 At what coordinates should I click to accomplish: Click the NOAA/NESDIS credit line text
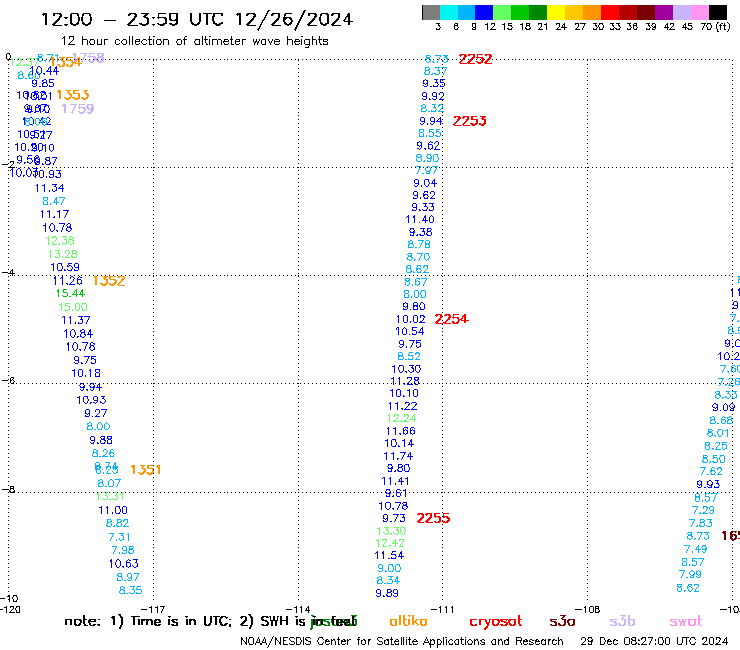coord(402,642)
